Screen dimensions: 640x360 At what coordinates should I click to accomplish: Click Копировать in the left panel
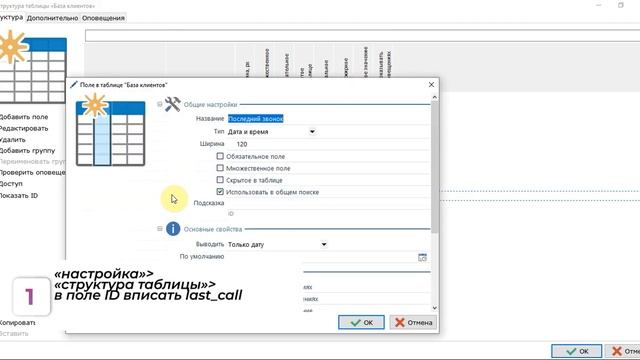pyautogui.click(x=18, y=322)
